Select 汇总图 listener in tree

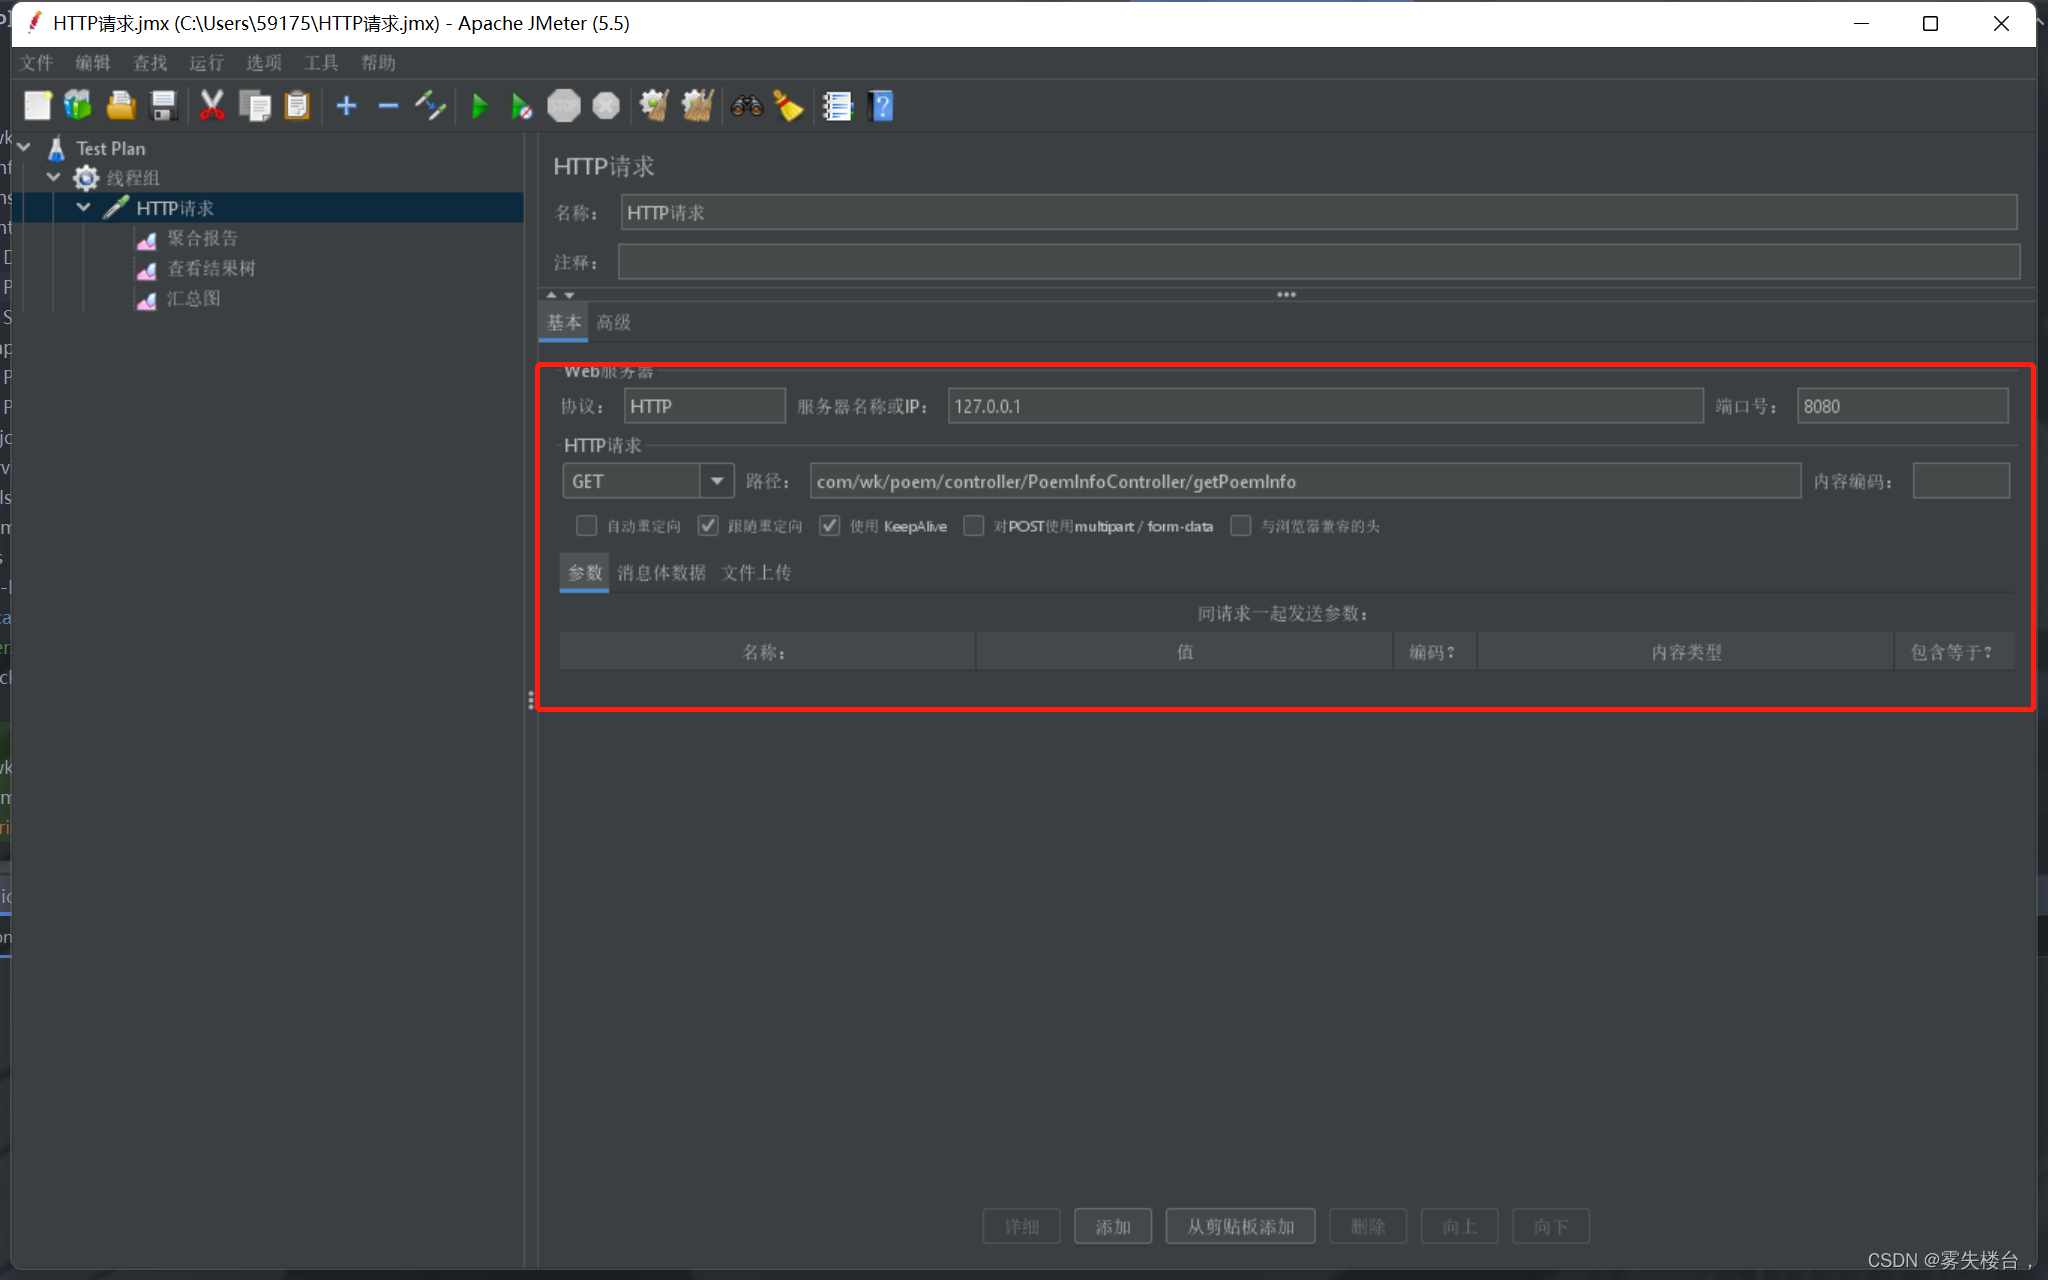(193, 298)
